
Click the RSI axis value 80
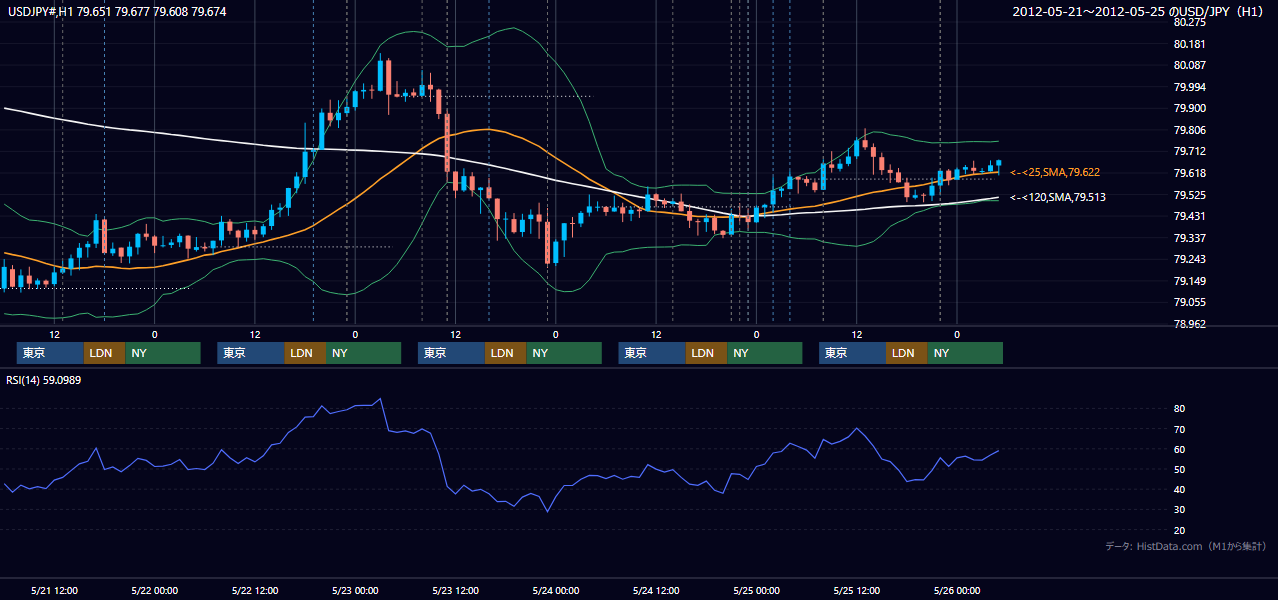1180,409
